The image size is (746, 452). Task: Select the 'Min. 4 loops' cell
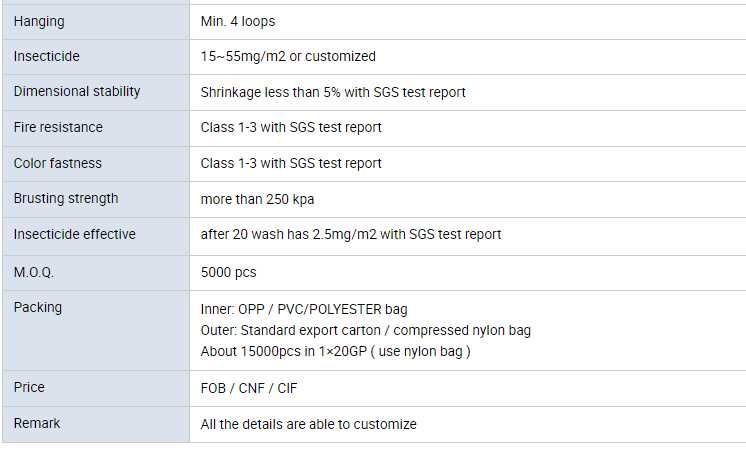click(238, 21)
